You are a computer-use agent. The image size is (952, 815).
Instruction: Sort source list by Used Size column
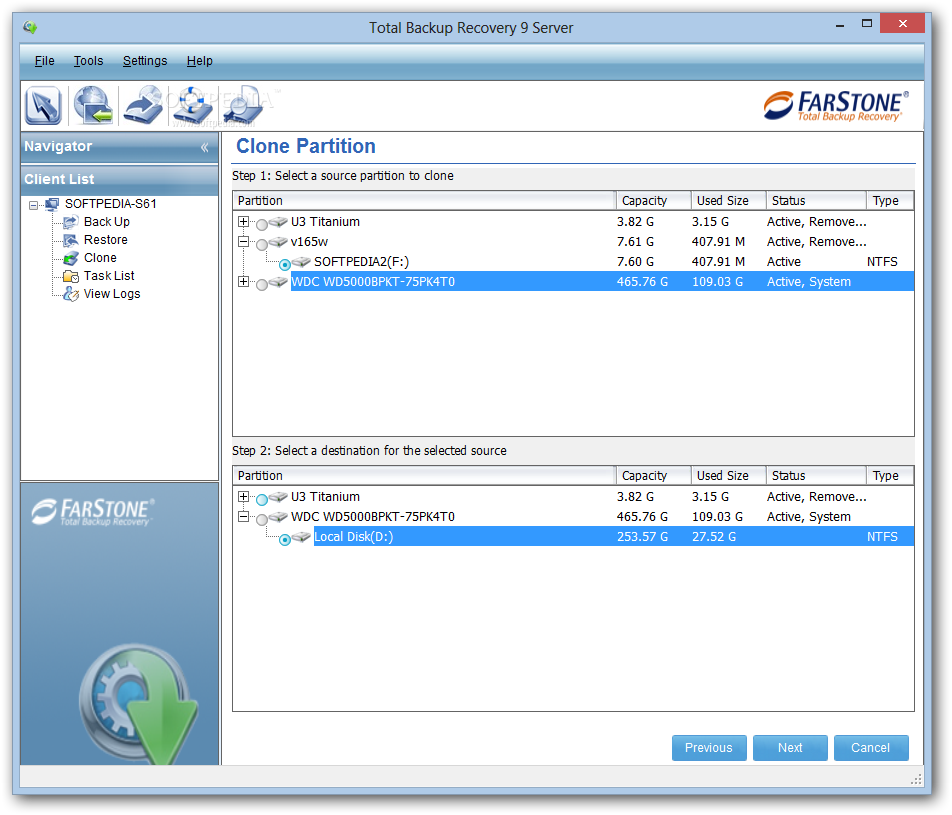[x=729, y=201]
